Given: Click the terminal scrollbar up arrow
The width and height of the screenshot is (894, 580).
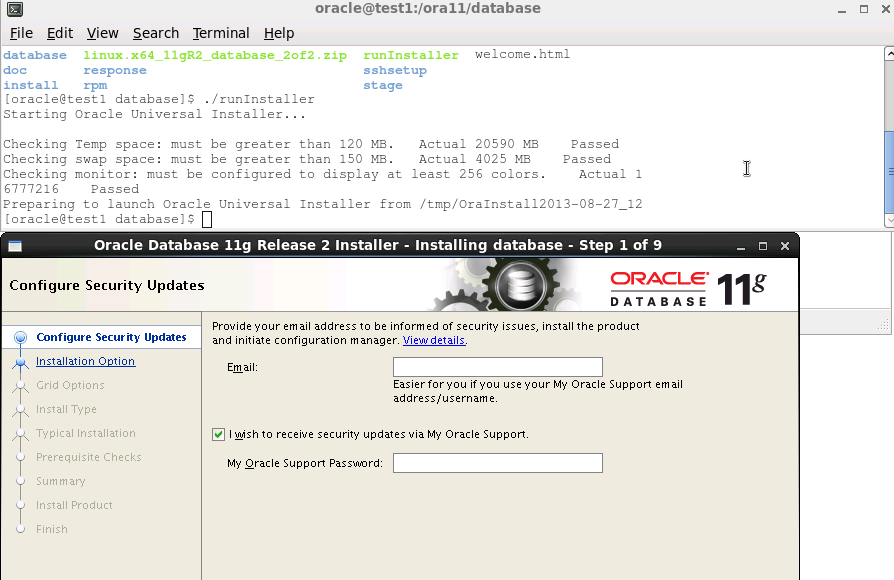Looking at the screenshot, I should click(889, 54).
